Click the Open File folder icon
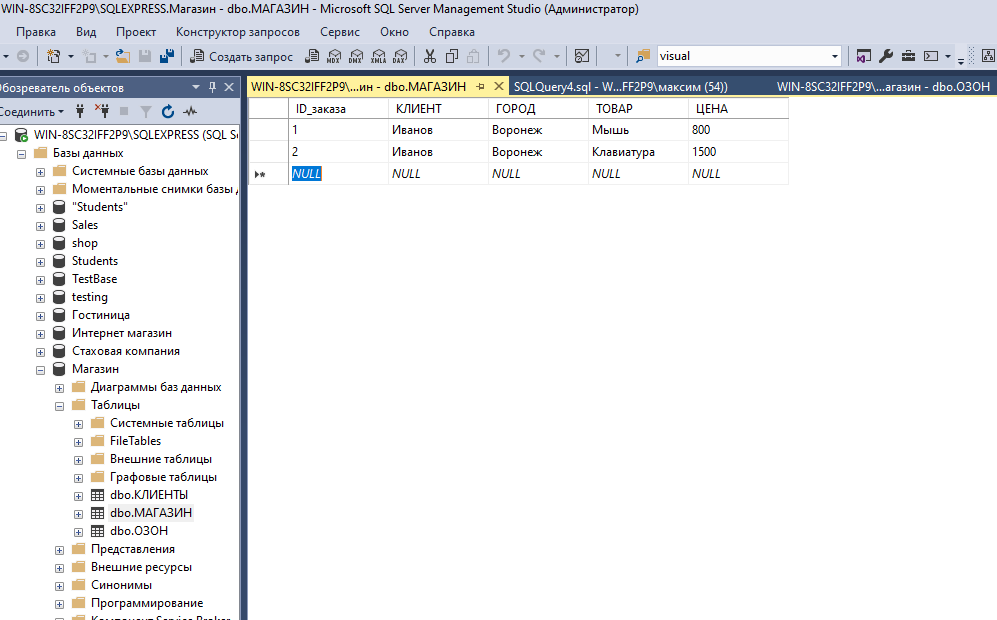The image size is (997, 620). [x=123, y=57]
